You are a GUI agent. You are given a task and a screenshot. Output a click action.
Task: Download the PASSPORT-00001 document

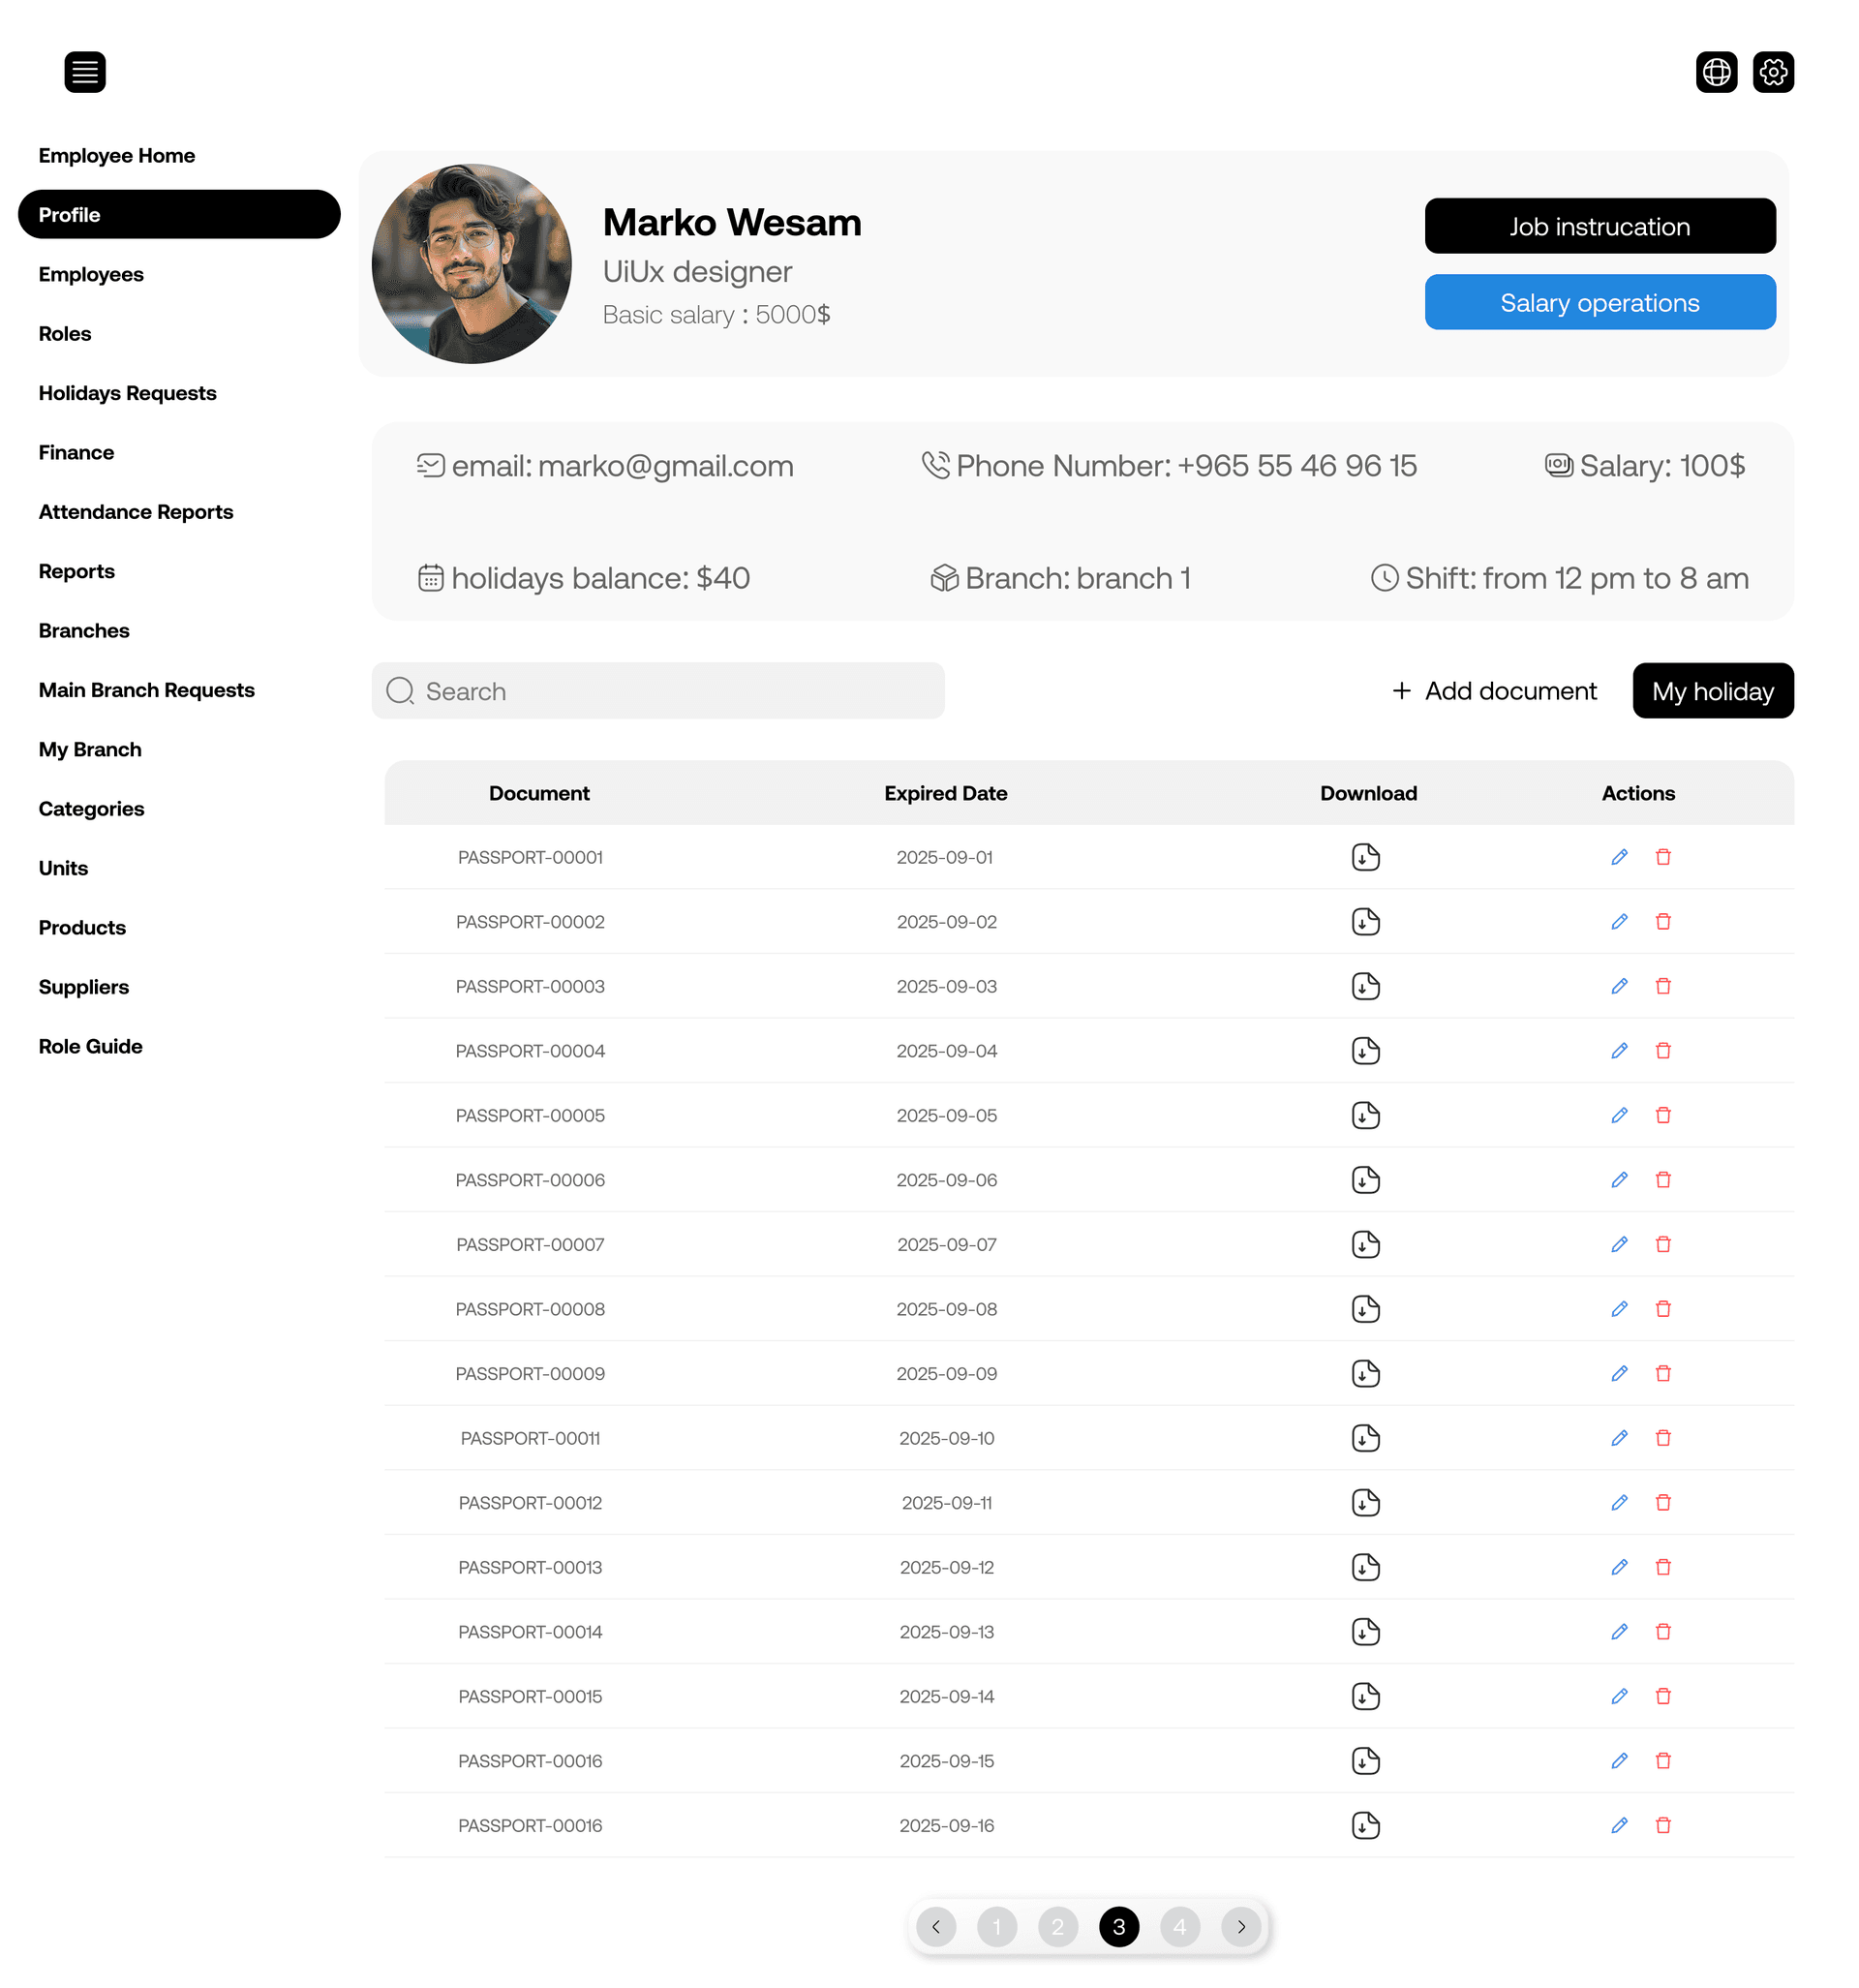coord(1366,856)
